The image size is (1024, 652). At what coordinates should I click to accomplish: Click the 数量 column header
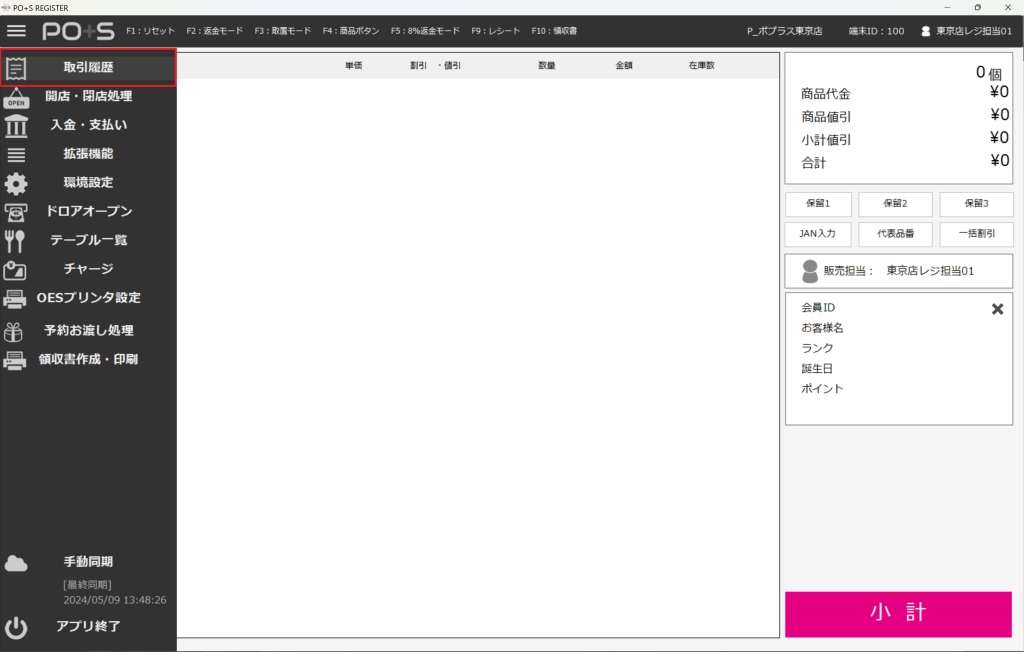point(547,65)
